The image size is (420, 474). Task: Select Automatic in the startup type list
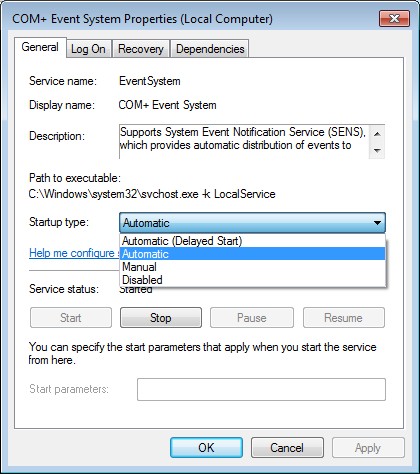point(252,254)
